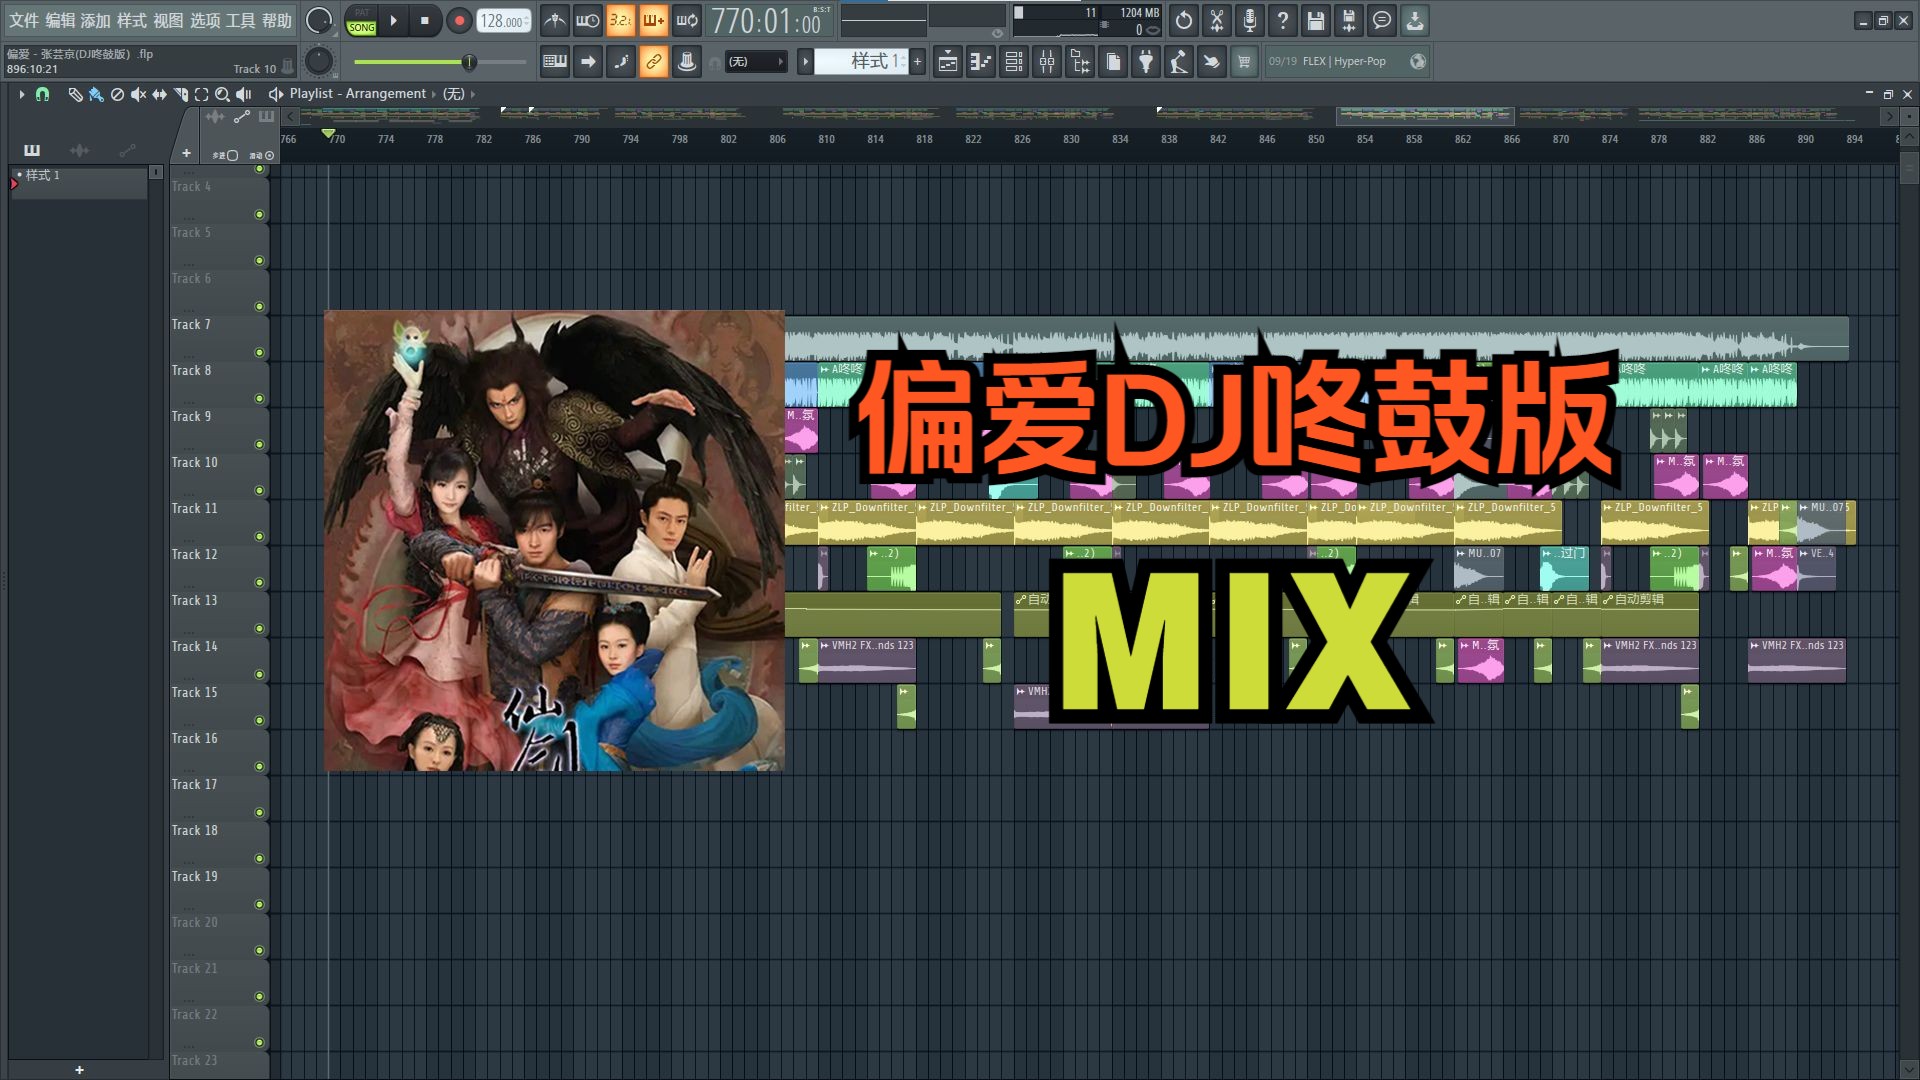1920x1080 pixels.
Task: Open the Channel rack icon
Action: pos(1014,62)
